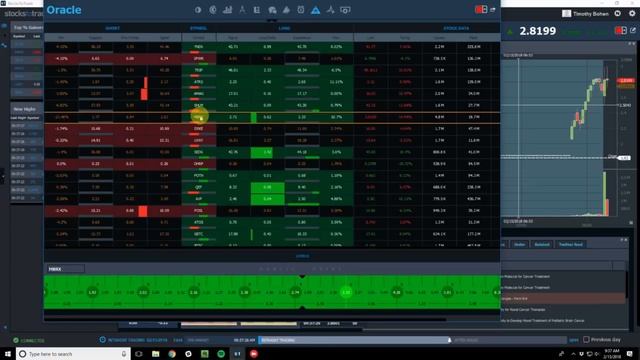Click the highlighted news row in news panel

point(563,298)
